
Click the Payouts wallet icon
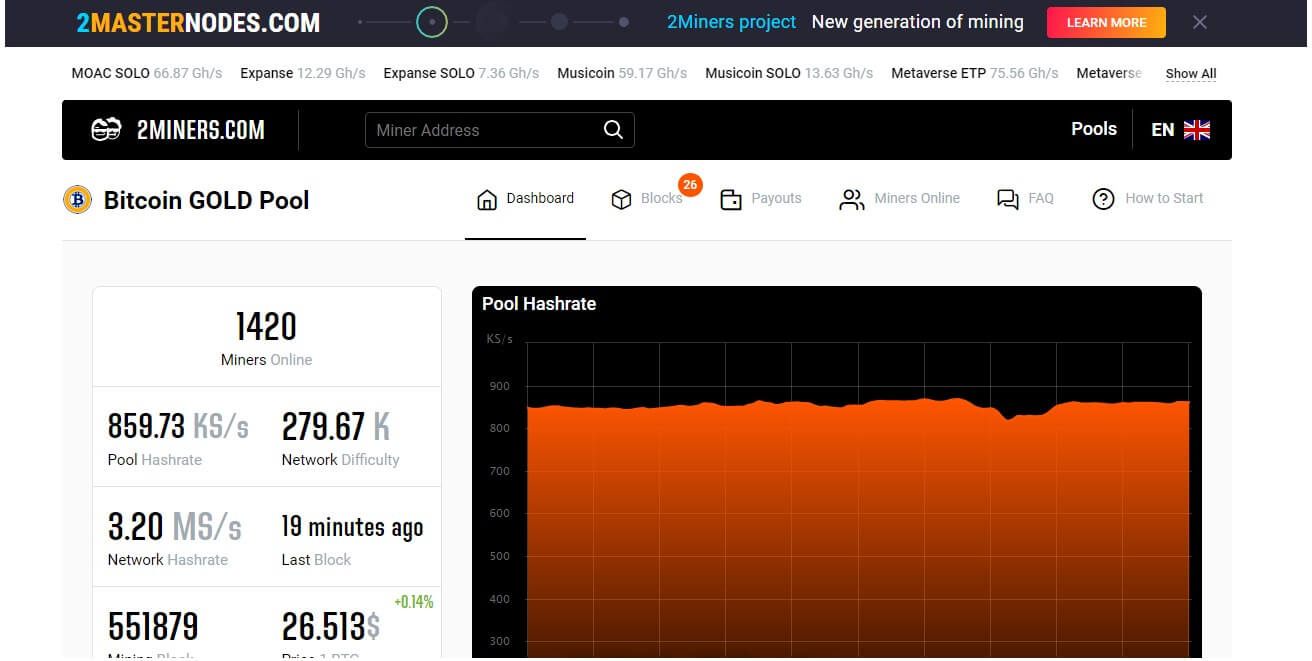coord(731,200)
